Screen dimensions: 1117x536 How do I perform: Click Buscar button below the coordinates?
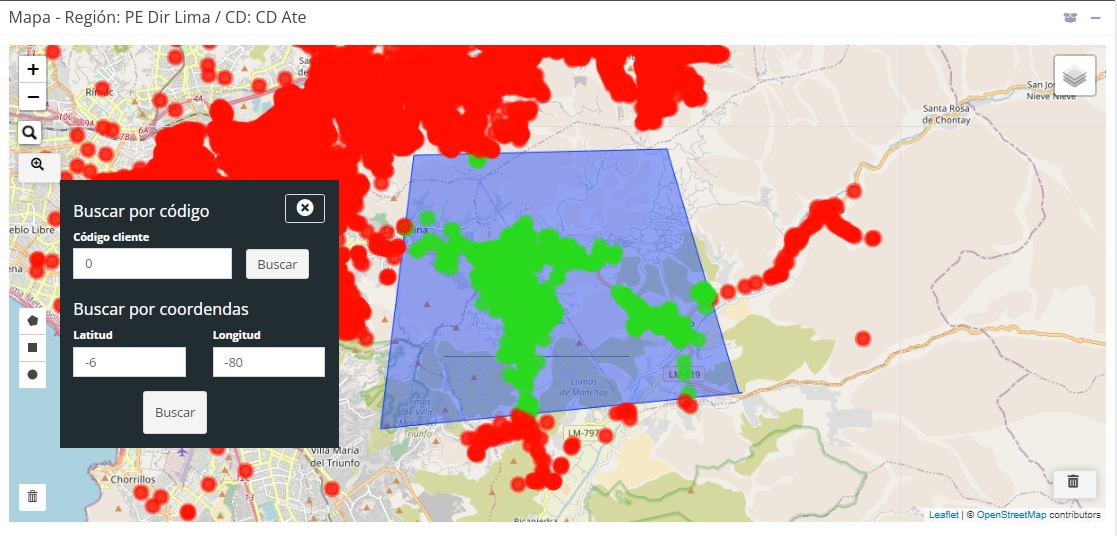(175, 412)
